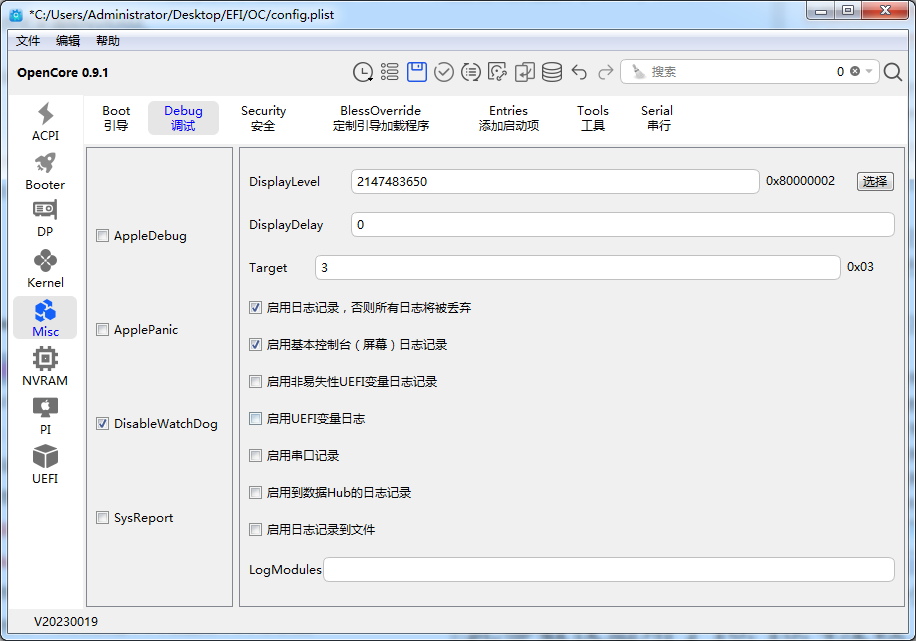Click the checkmark validate icon in toolbar
Screen dimensions: 916x641
pyautogui.click(x=444, y=72)
